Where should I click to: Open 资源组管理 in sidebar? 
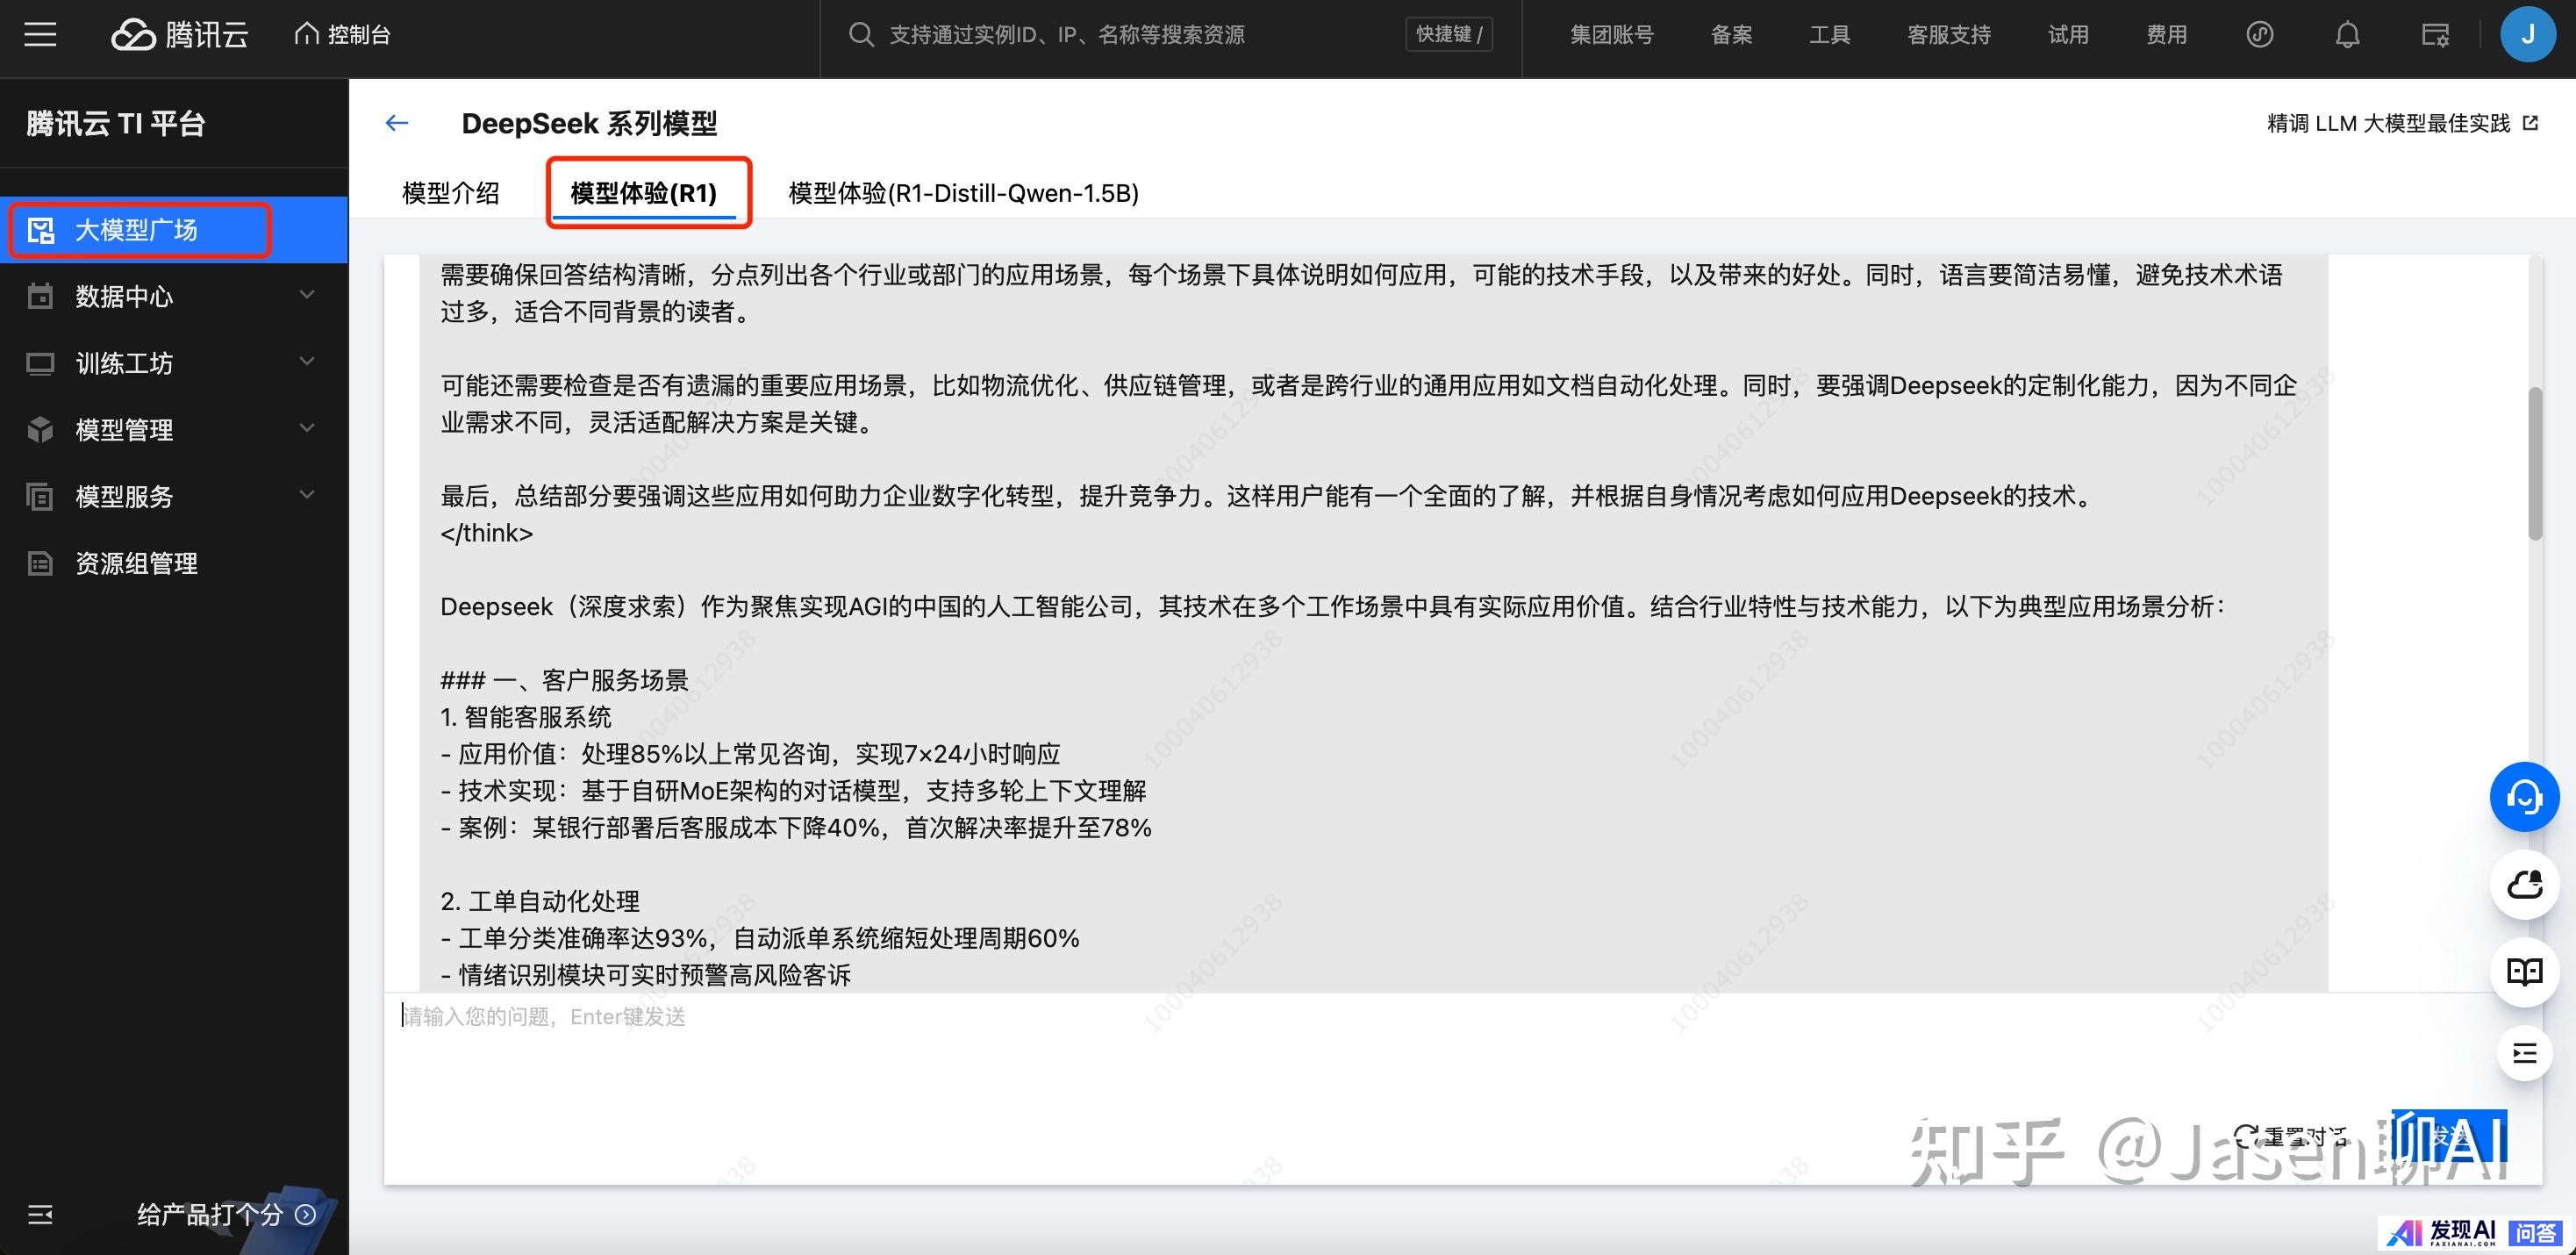point(174,563)
